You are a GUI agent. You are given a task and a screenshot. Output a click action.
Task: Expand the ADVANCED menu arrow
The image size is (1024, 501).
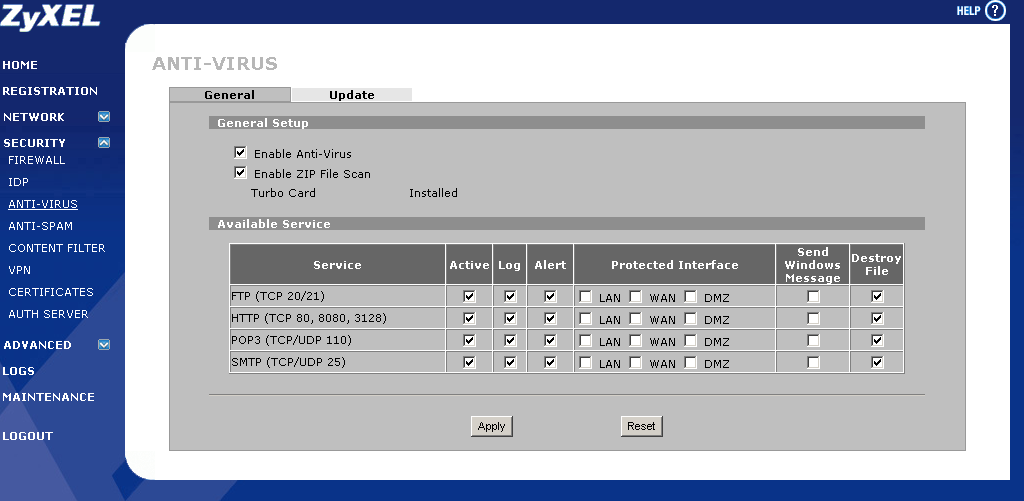pyautogui.click(x=104, y=344)
